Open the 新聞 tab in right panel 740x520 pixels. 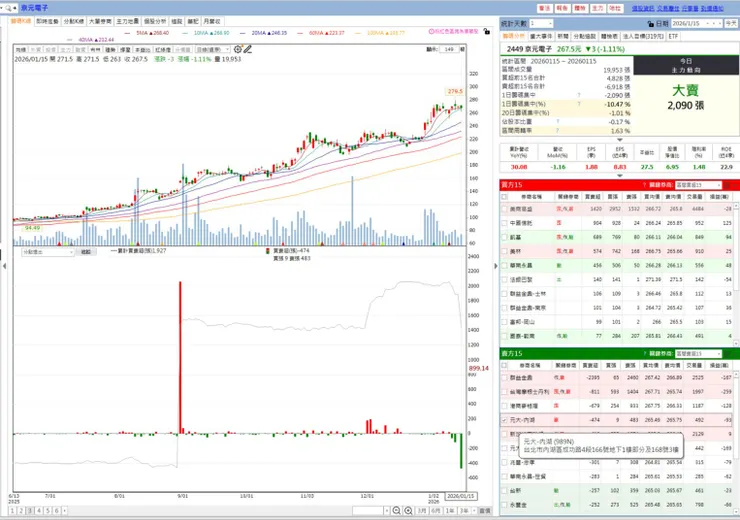coord(563,36)
